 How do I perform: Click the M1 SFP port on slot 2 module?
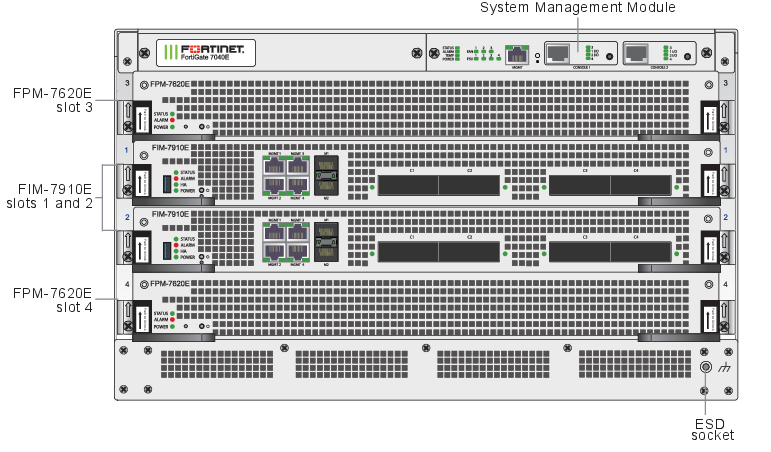click(x=326, y=231)
